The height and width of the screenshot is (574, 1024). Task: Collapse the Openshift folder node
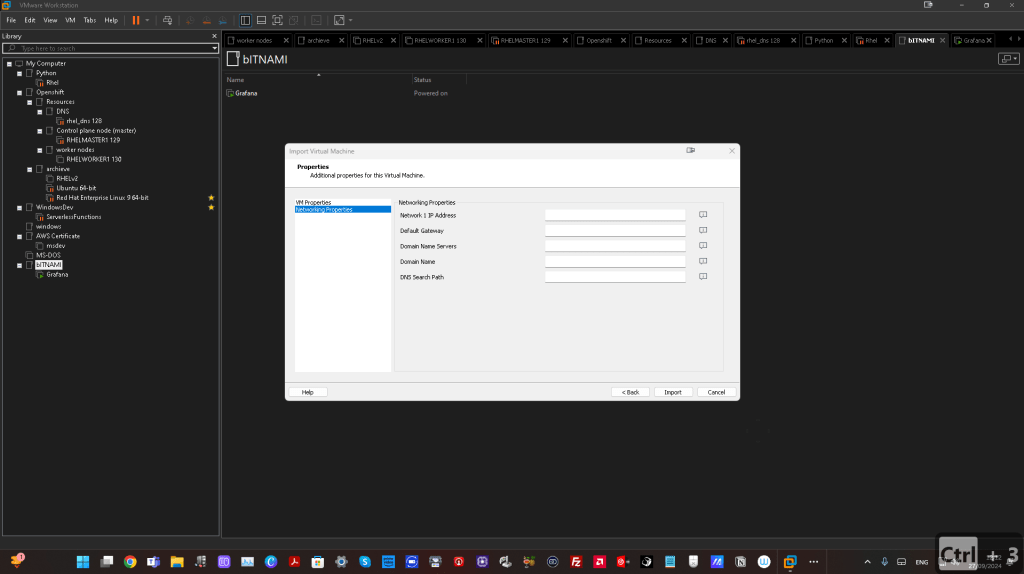(x=20, y=93)
